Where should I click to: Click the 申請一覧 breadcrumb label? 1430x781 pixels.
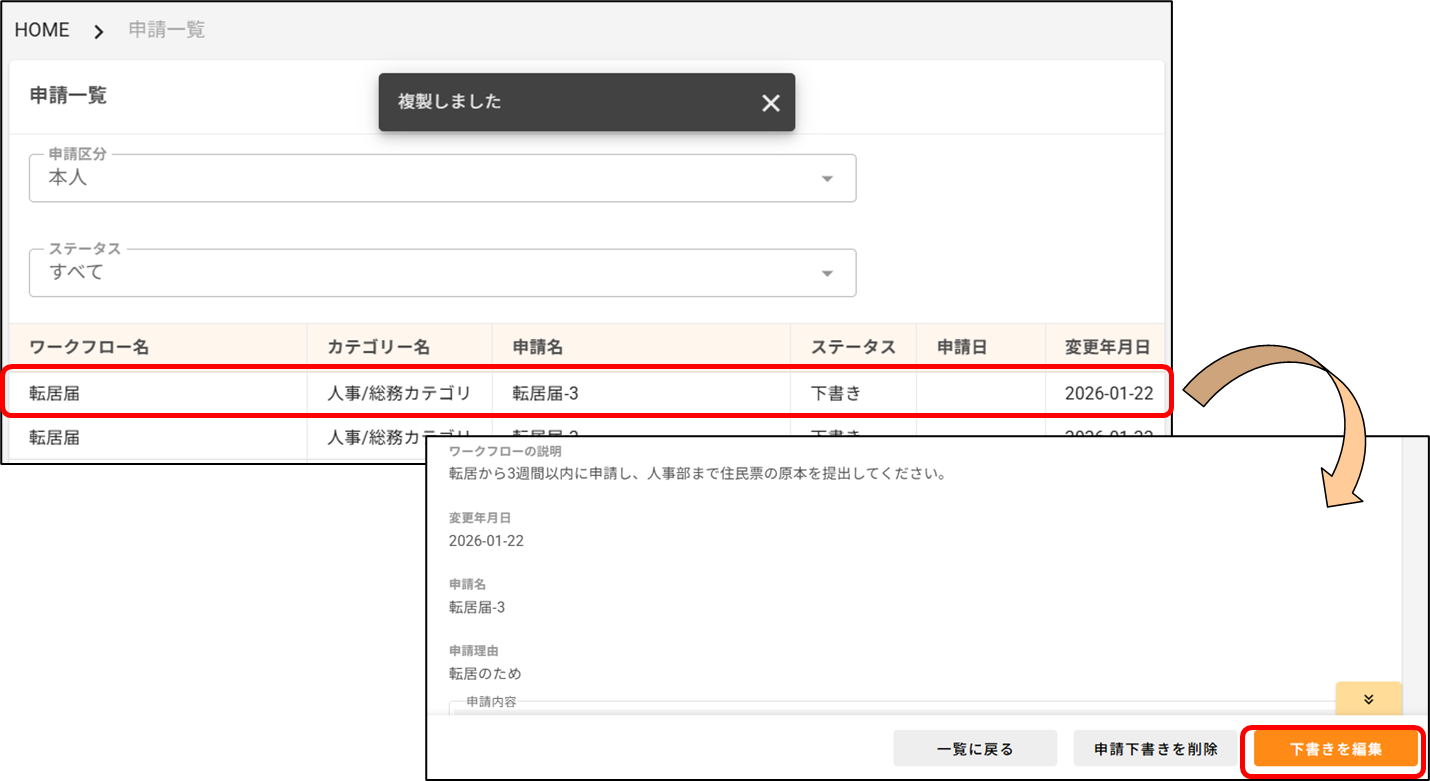coord(167,30)
